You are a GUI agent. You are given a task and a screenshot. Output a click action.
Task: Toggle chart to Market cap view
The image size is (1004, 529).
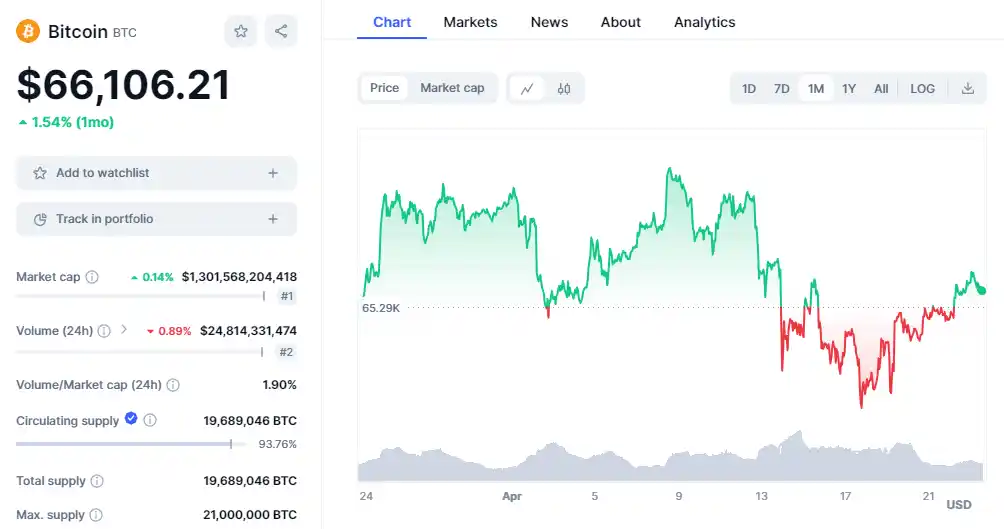[x=452, y=88]
